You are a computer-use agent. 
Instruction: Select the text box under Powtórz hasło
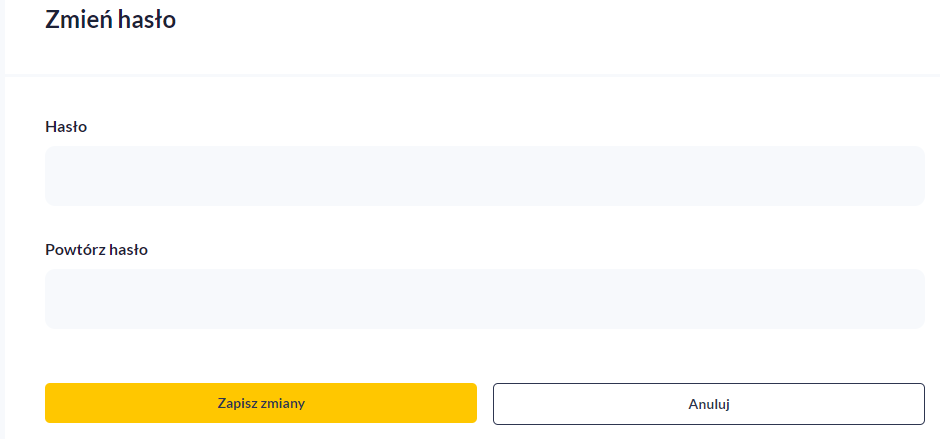pos(484,299)
